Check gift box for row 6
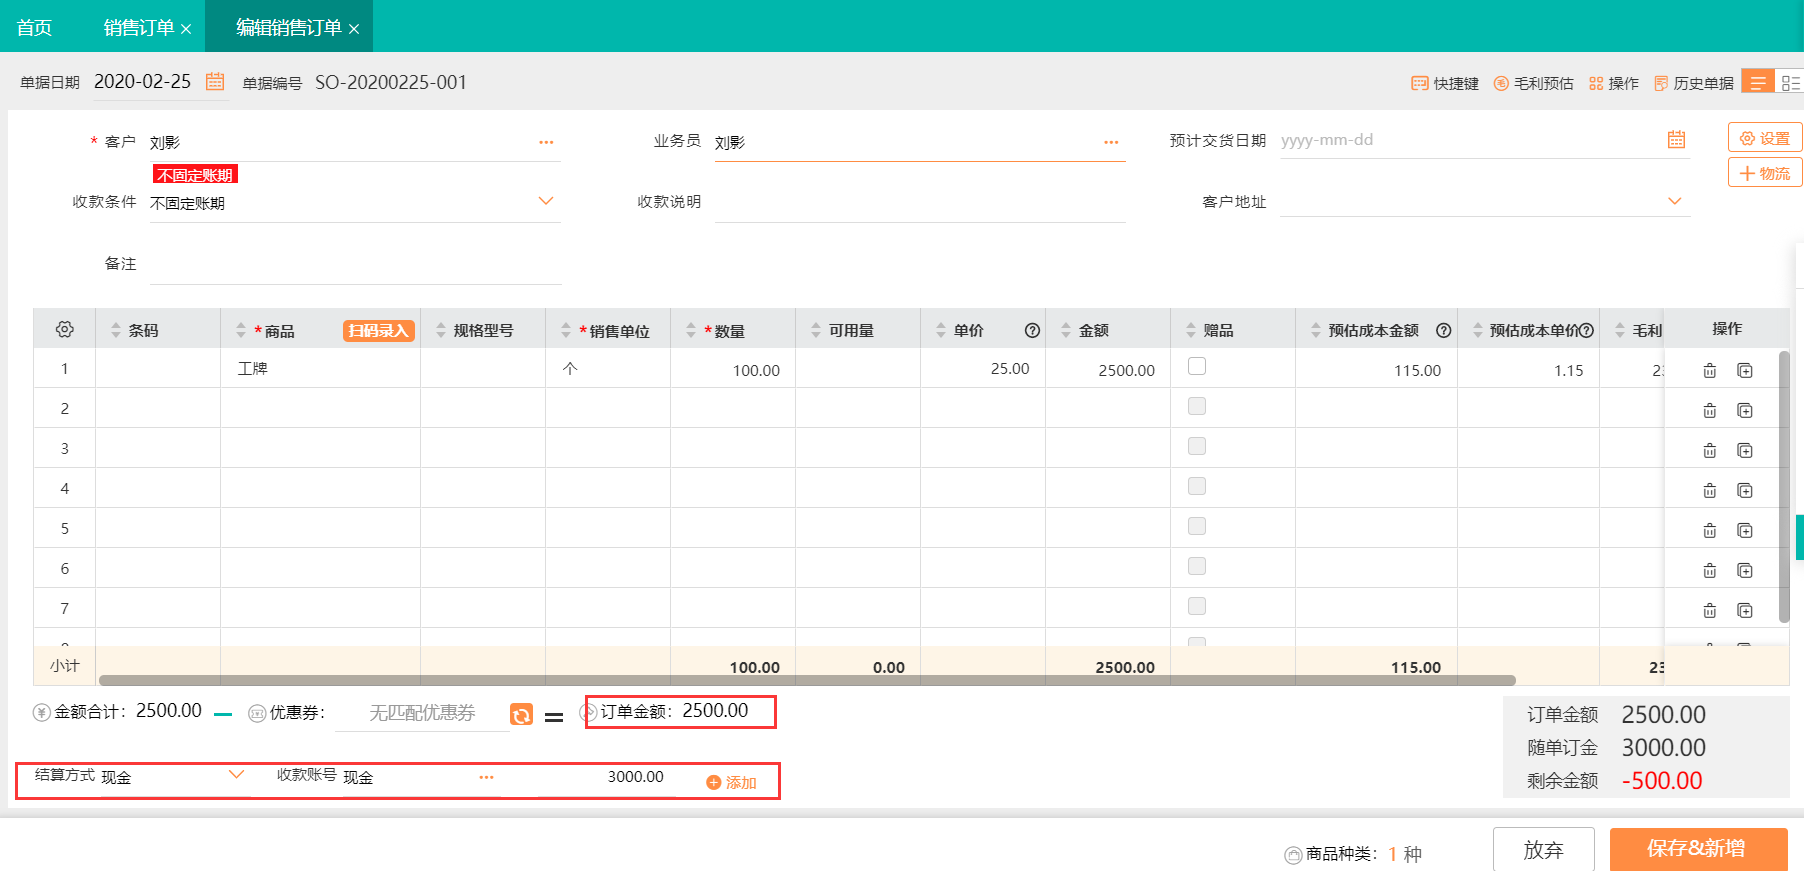This screenshot has height=871, width=1804. coord(1197,566)
